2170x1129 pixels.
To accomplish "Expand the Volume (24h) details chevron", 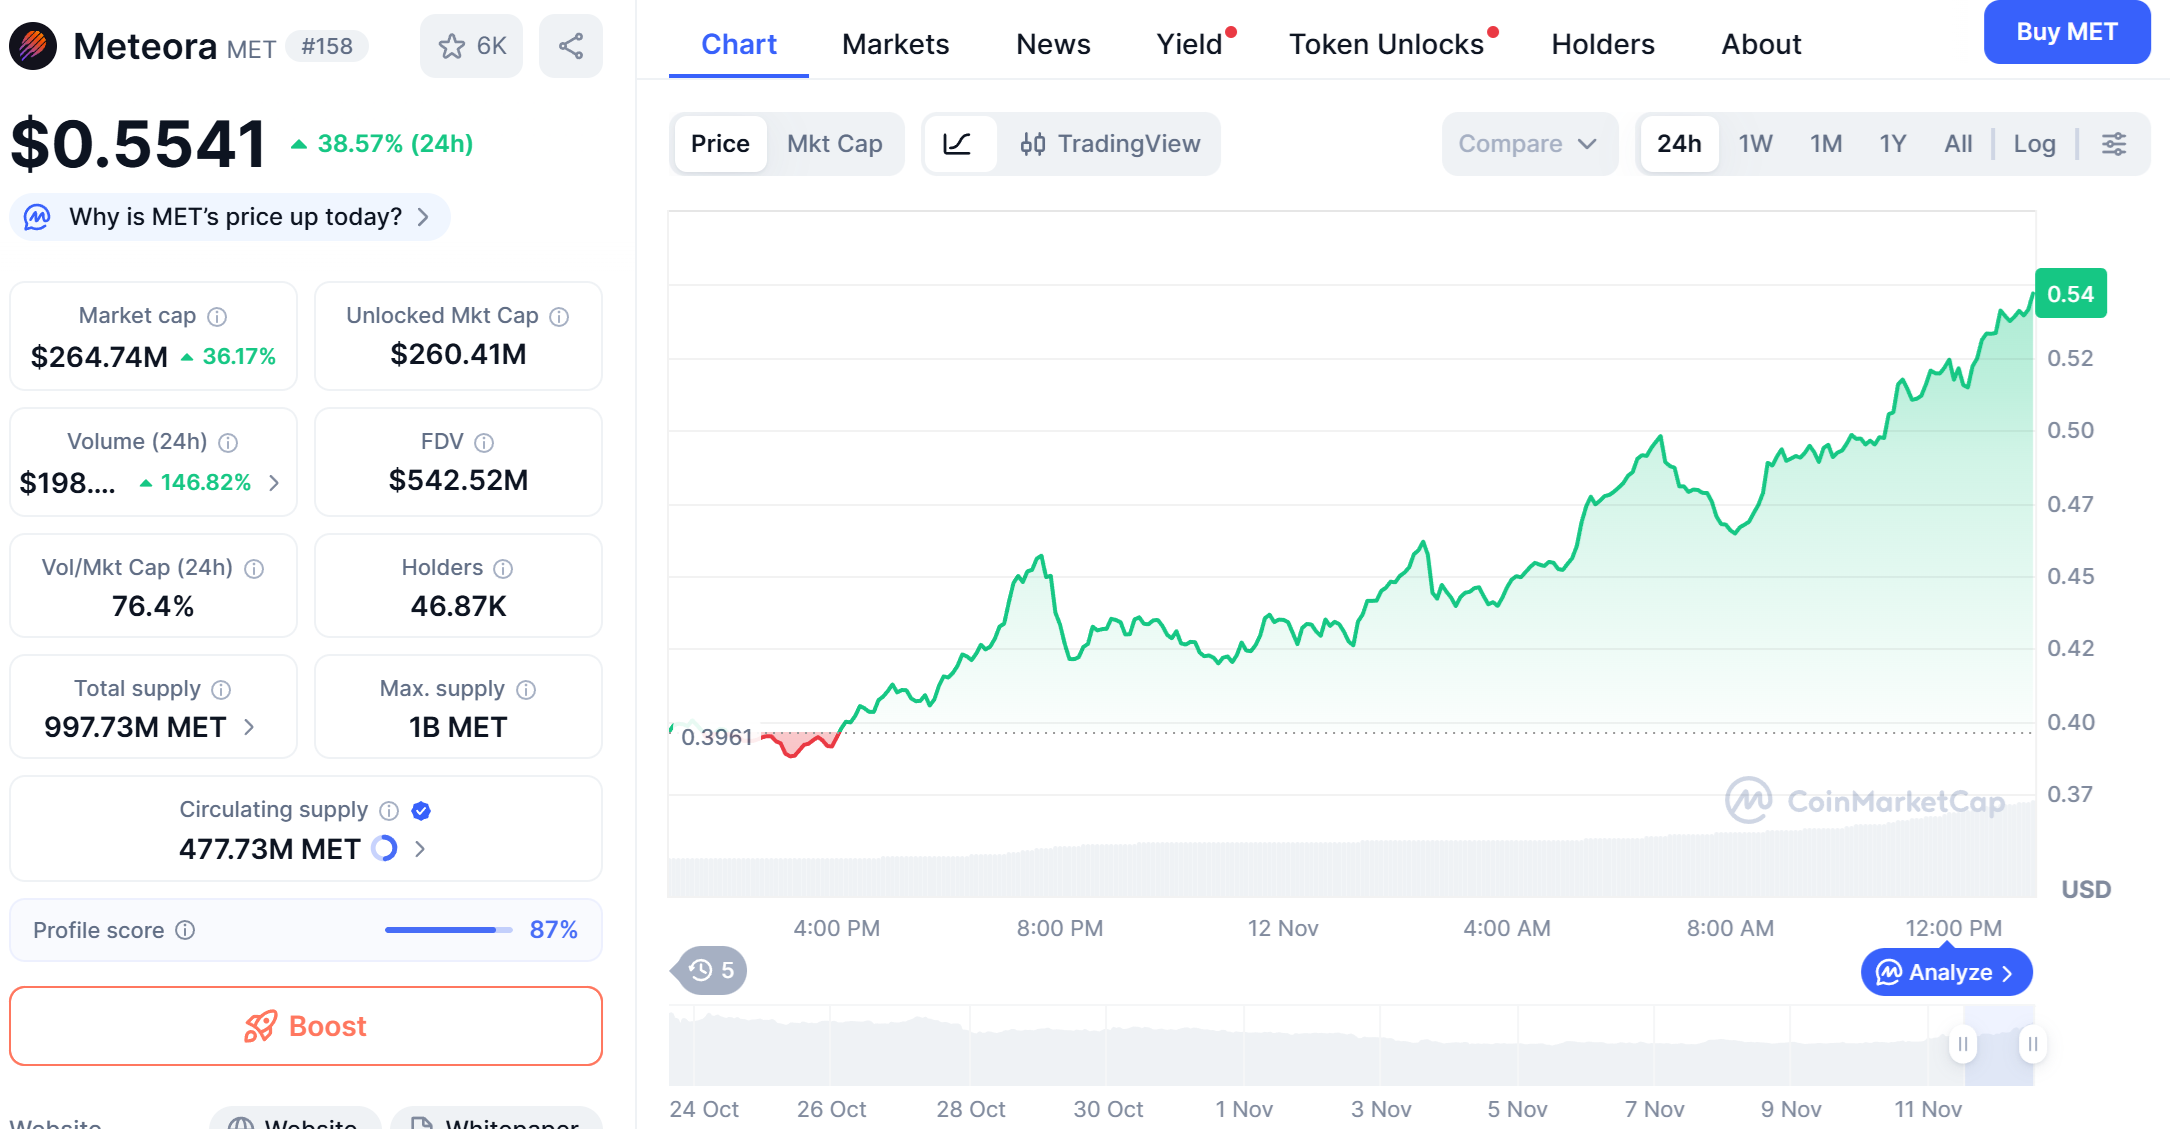I will (274, 483).
